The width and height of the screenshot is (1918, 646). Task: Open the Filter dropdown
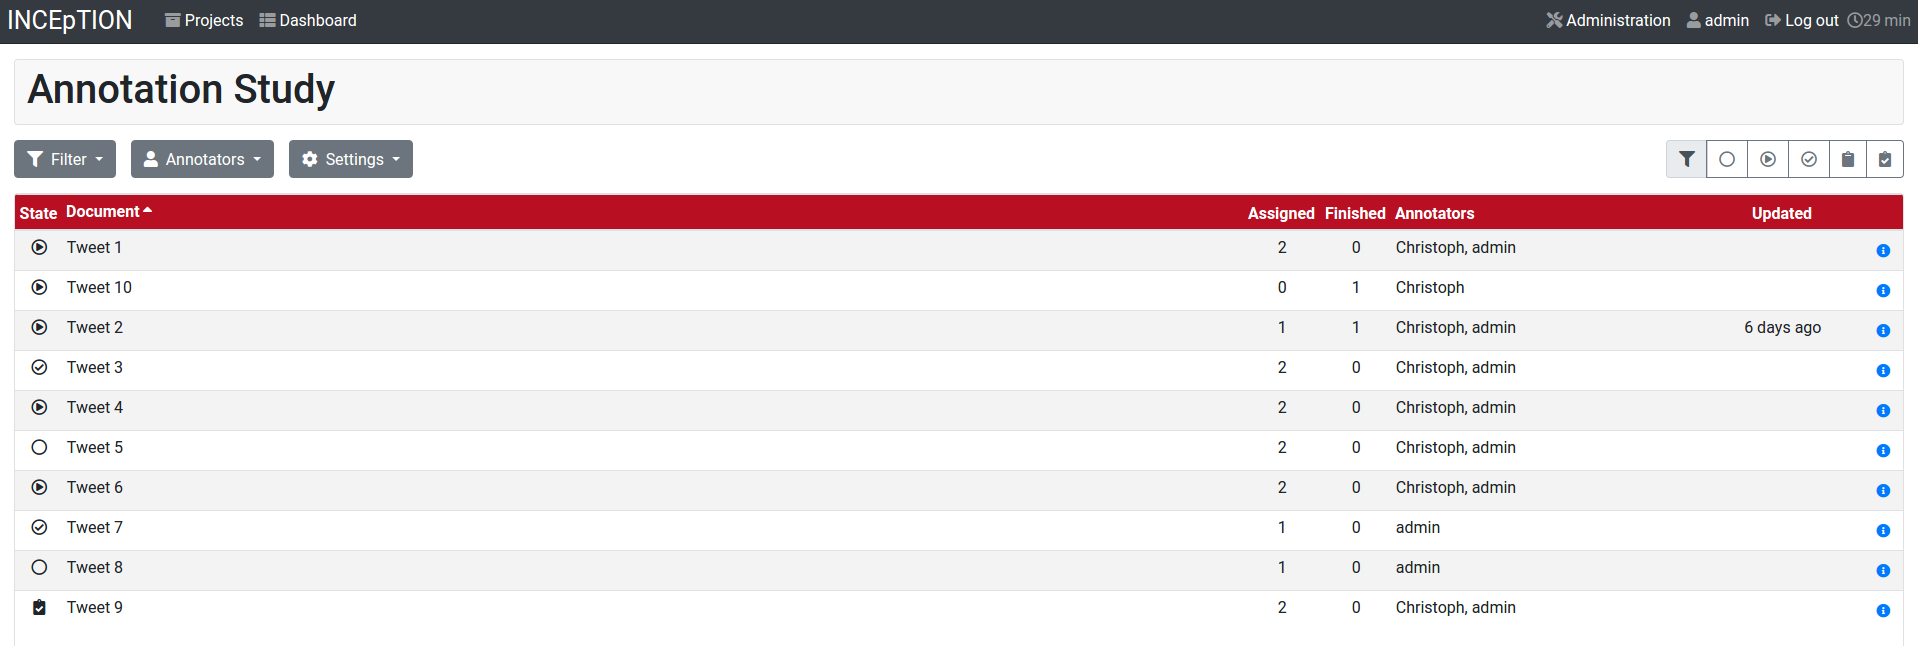(x=65, y=159)
